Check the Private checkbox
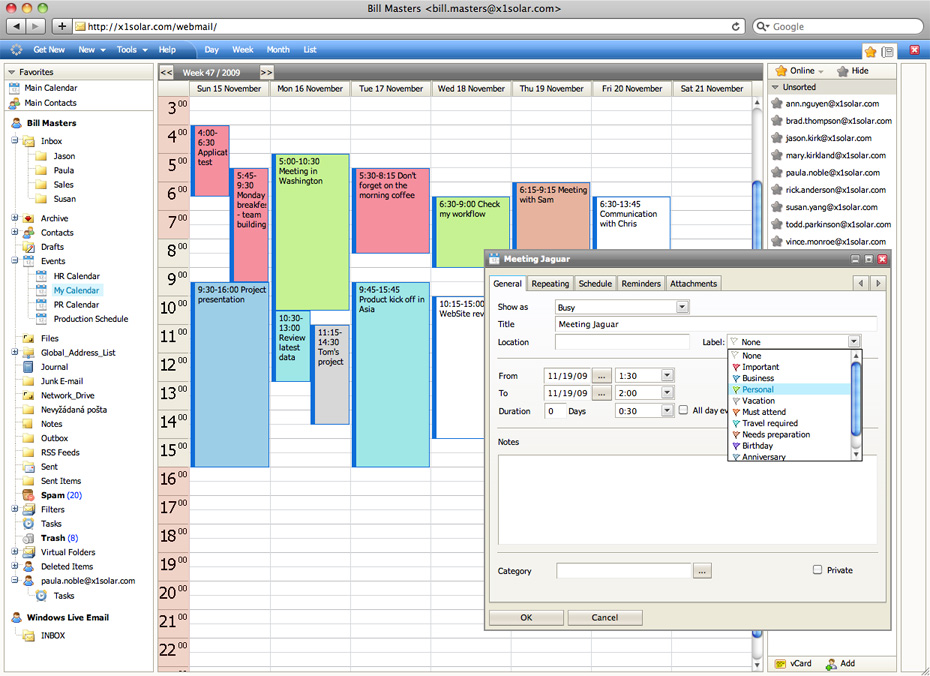Screen dimensions: 930x676 point(817,570)
